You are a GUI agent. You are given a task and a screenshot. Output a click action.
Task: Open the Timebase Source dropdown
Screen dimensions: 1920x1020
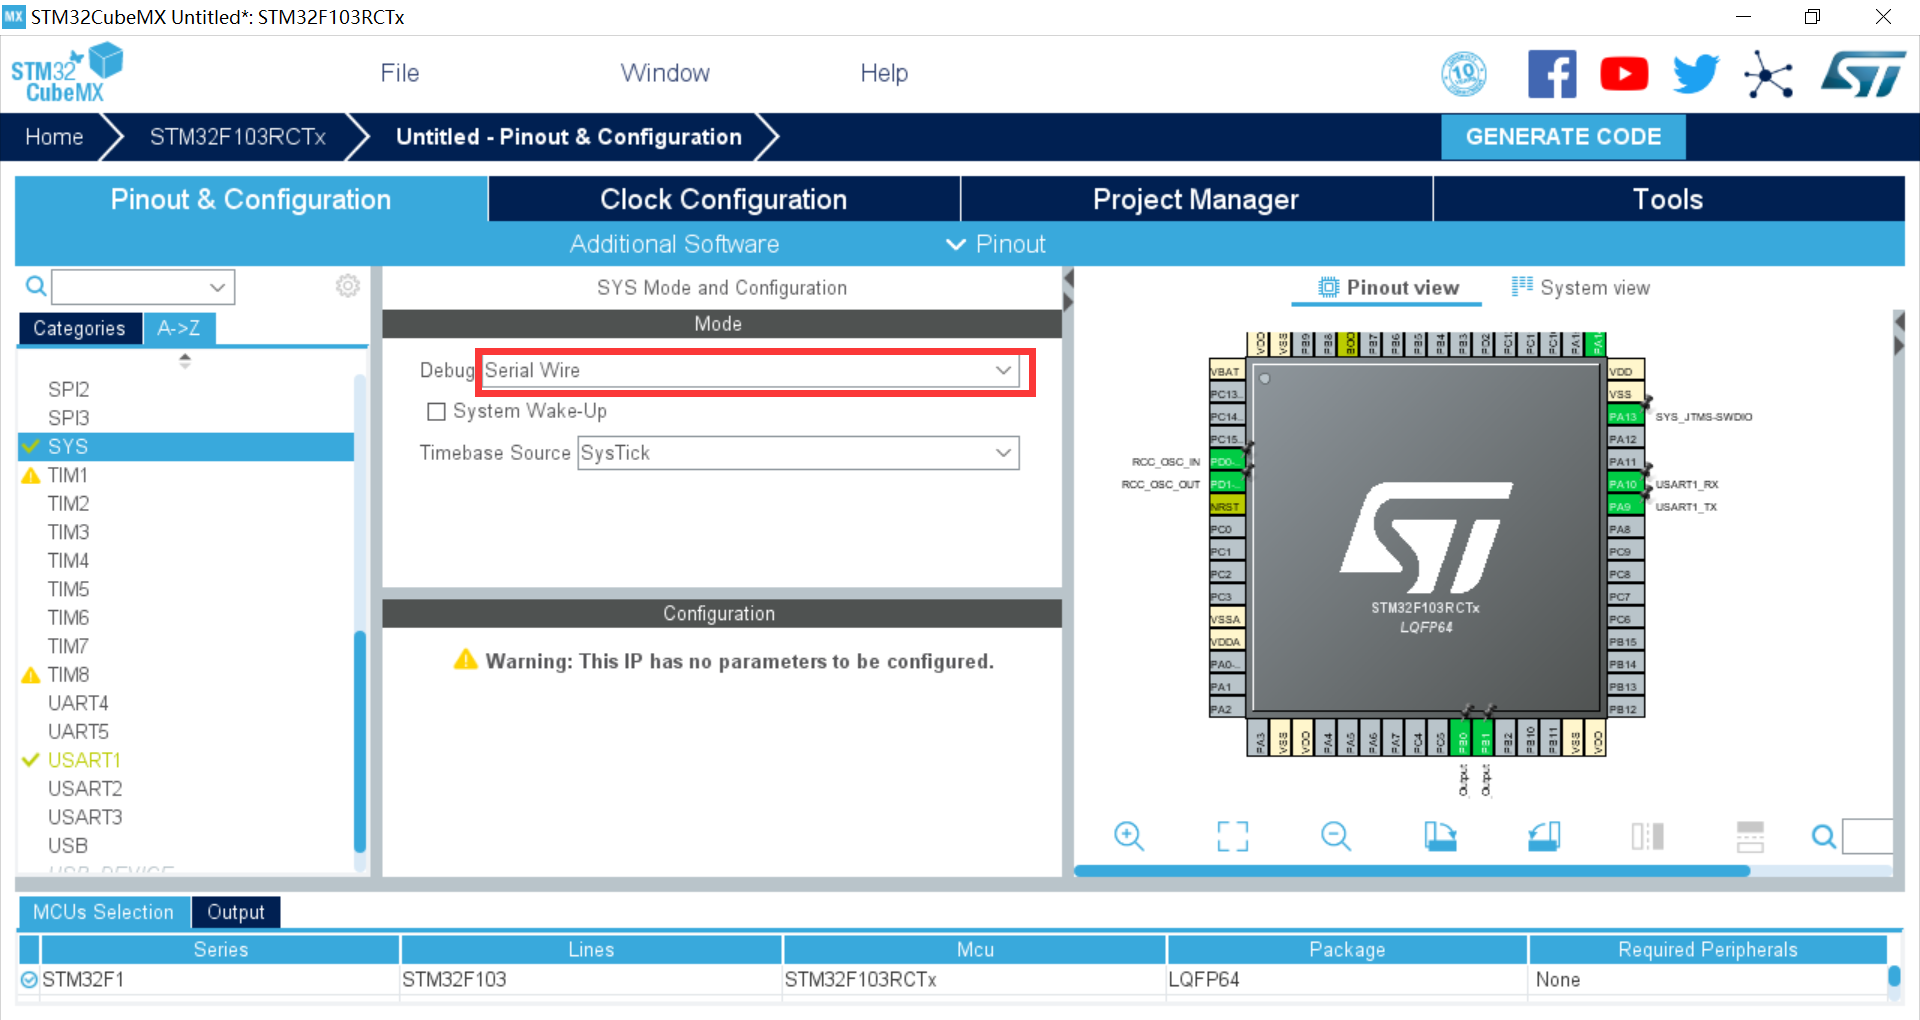[798, 453]
